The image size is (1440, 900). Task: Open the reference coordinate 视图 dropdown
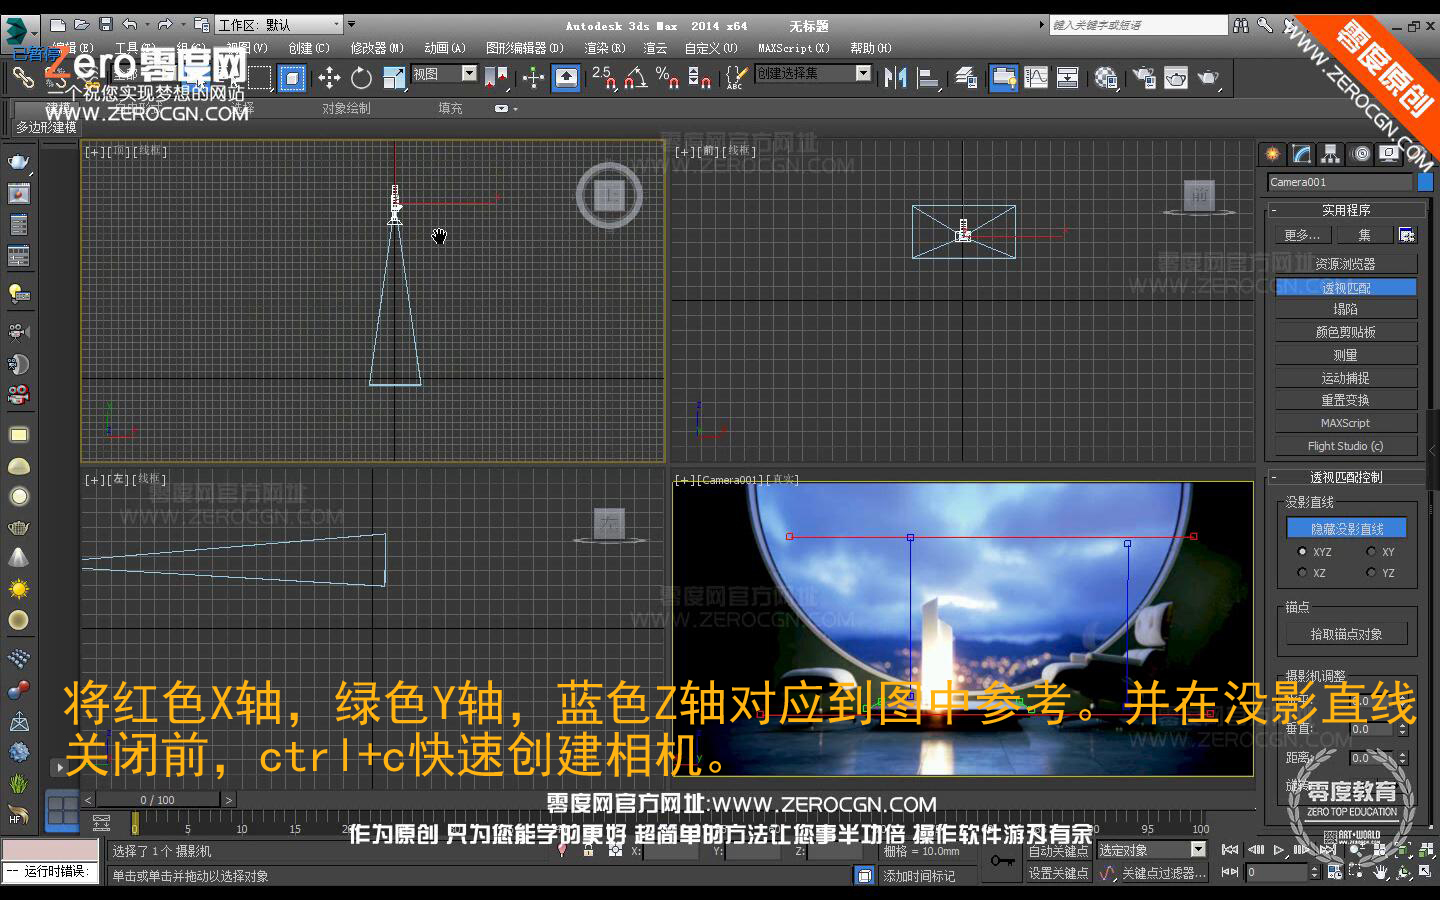444,74
